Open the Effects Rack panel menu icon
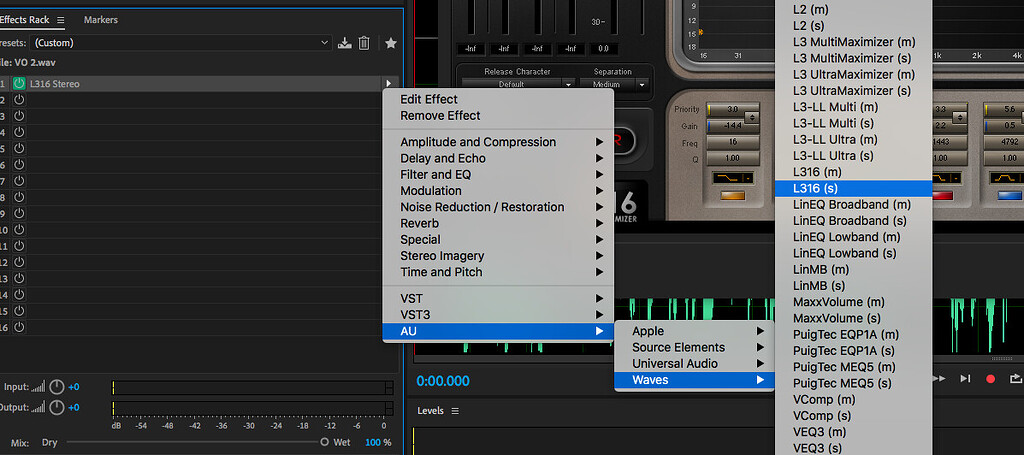Image resolution: width=1024 pixels, height=455 pixels. (x=60, y=20)
